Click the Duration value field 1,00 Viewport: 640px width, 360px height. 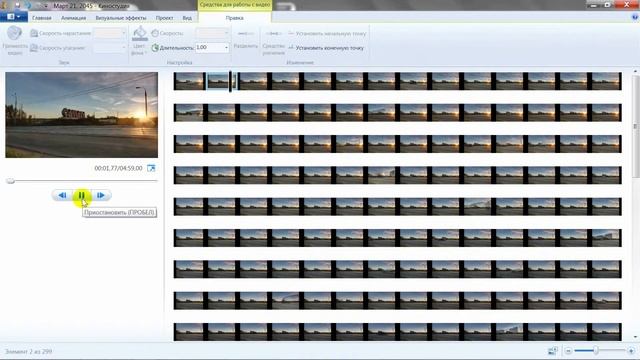[209, 48]
